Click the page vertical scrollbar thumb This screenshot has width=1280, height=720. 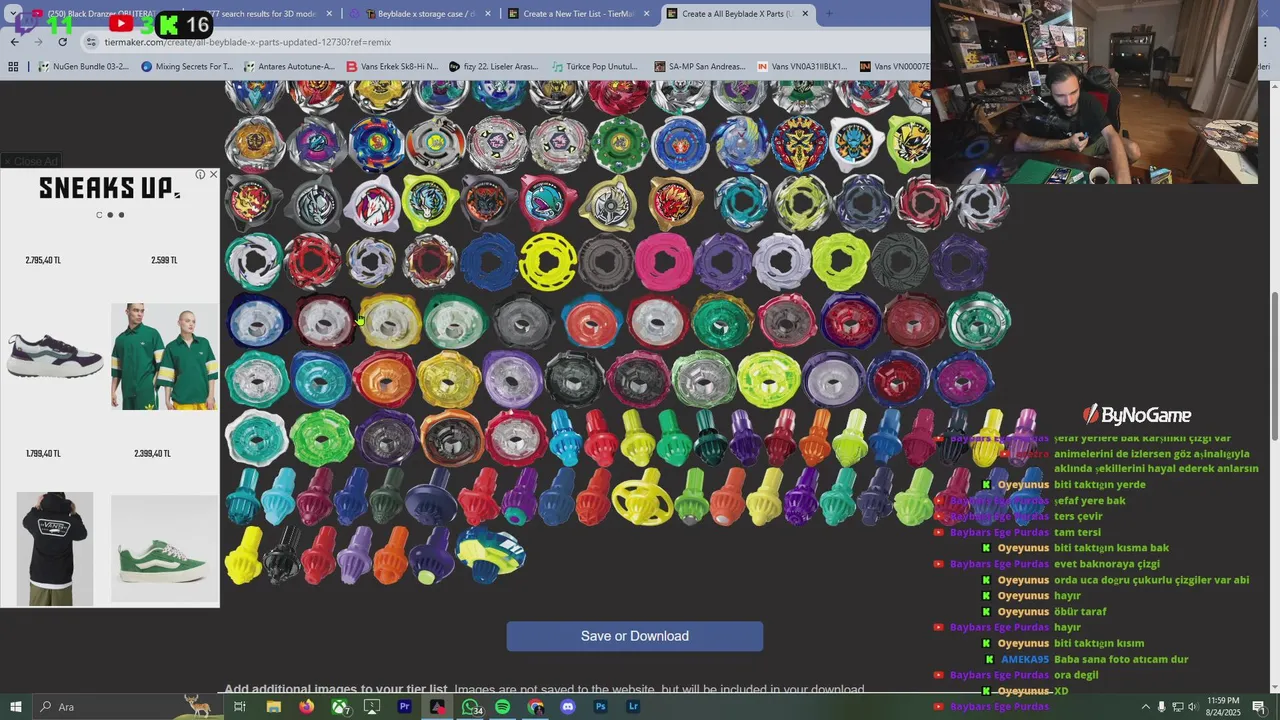[x=1274, y=365]
